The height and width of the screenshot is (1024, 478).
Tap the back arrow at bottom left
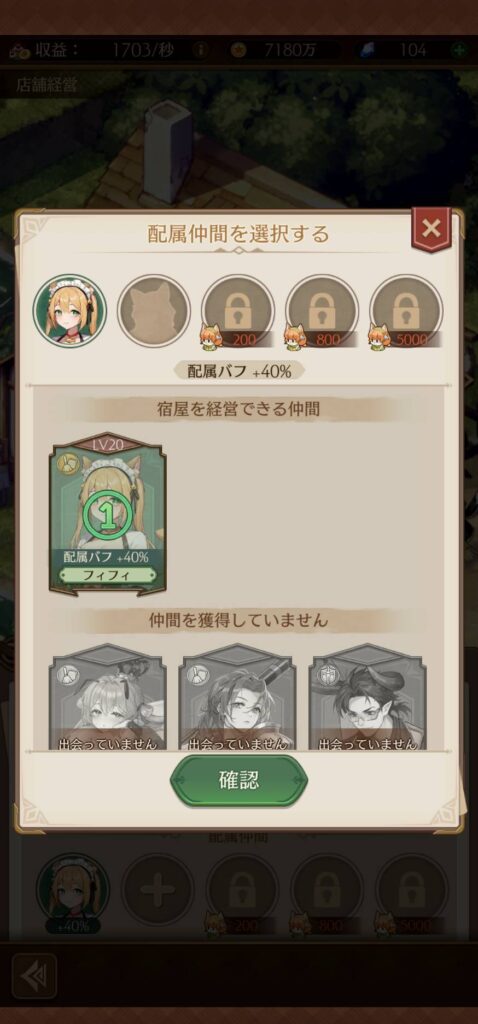(35, 976)
